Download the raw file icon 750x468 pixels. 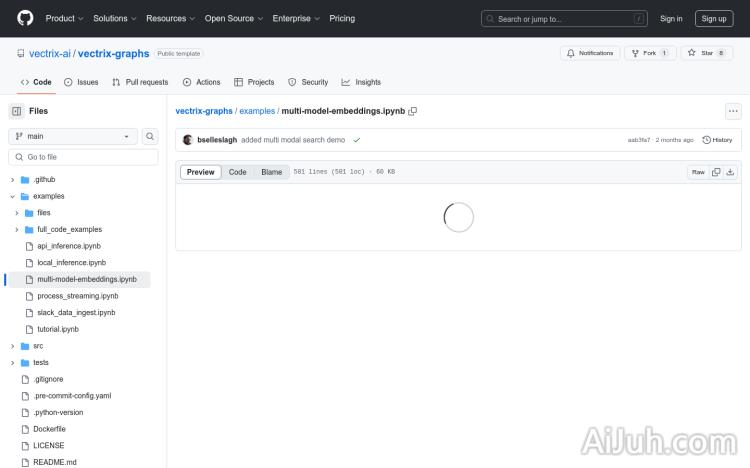point(730,172)
